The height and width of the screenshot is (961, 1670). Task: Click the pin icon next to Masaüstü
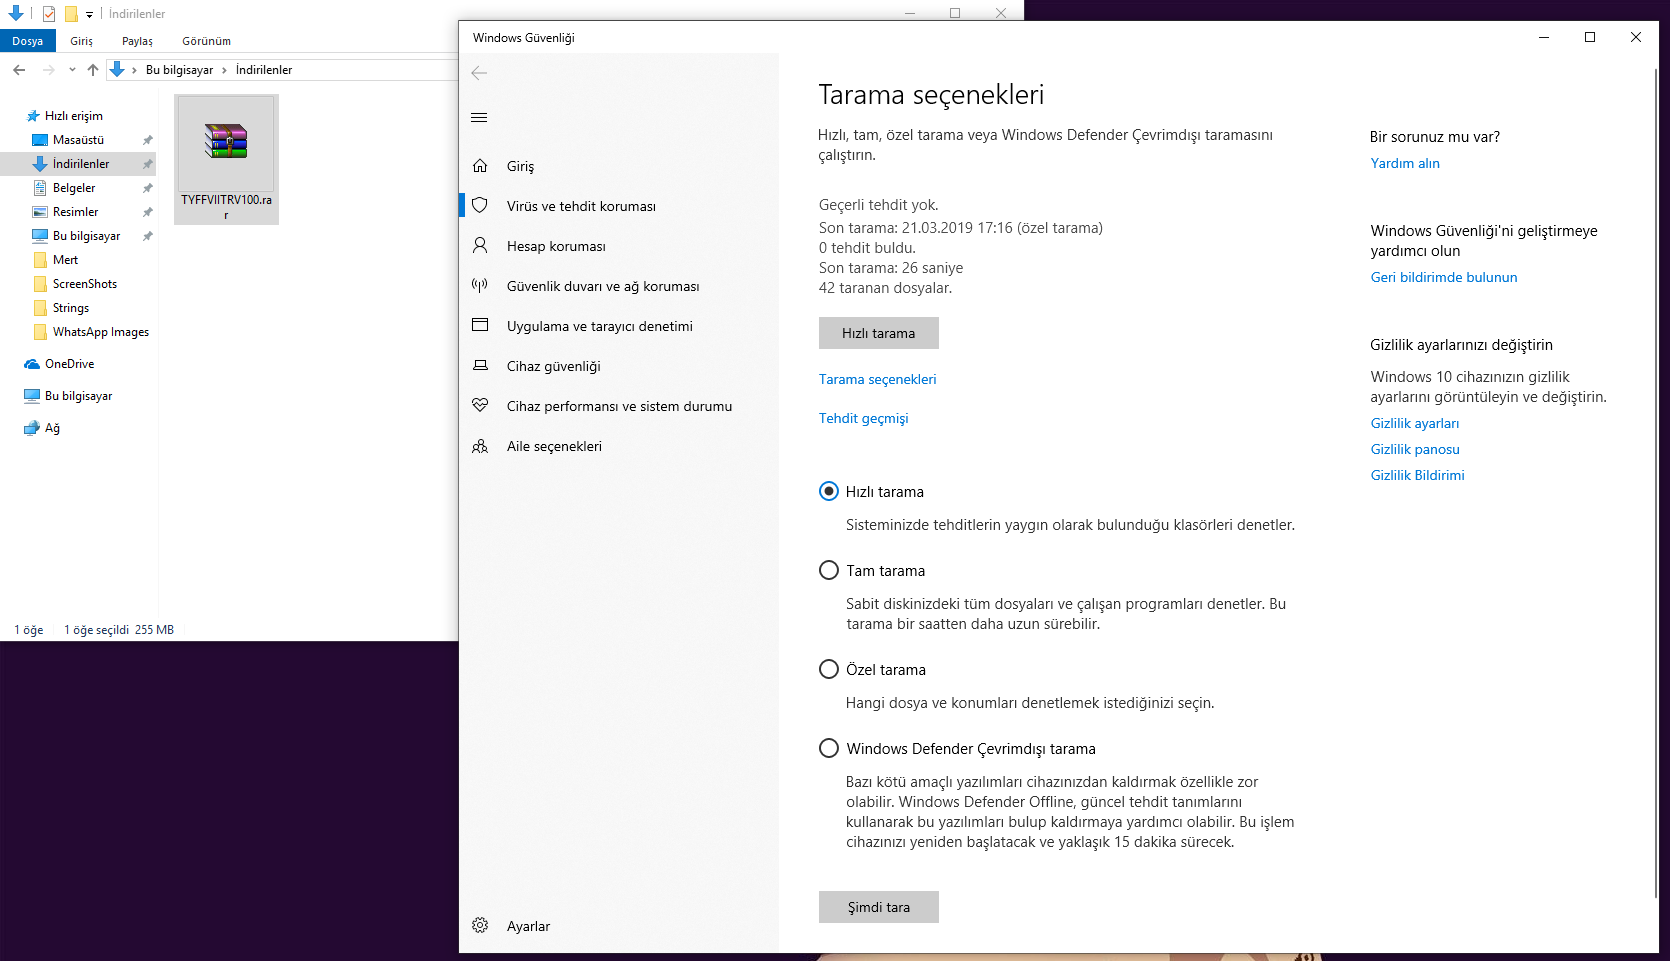147,140
